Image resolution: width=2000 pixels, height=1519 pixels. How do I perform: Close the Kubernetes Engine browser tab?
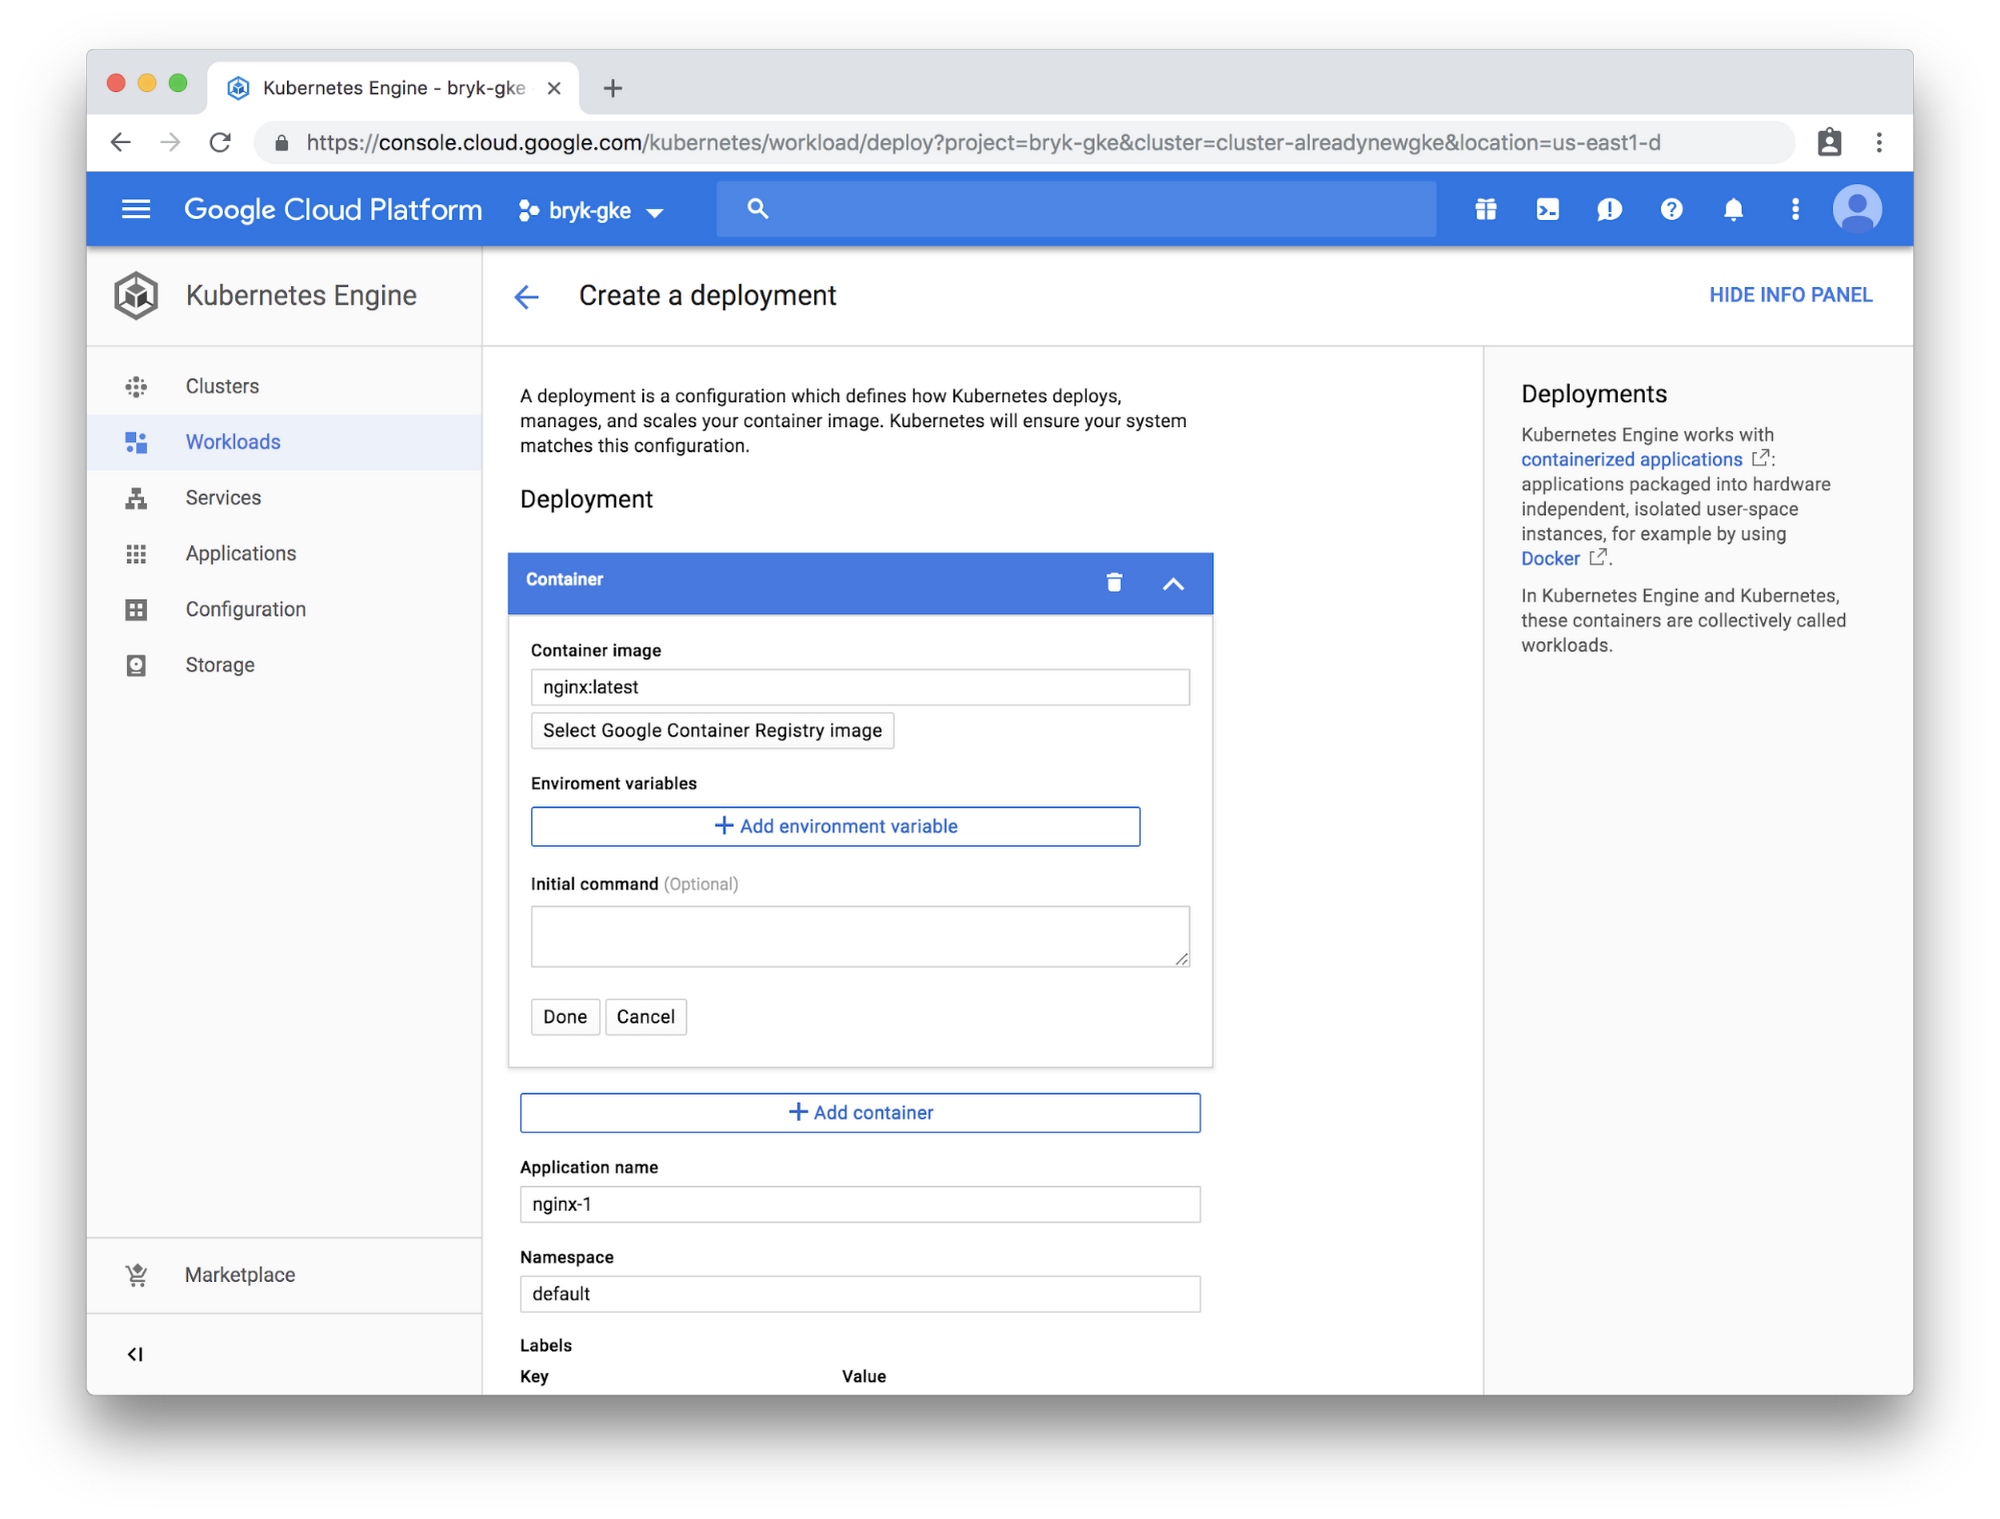pyautogui.click(x=554, y=88)
